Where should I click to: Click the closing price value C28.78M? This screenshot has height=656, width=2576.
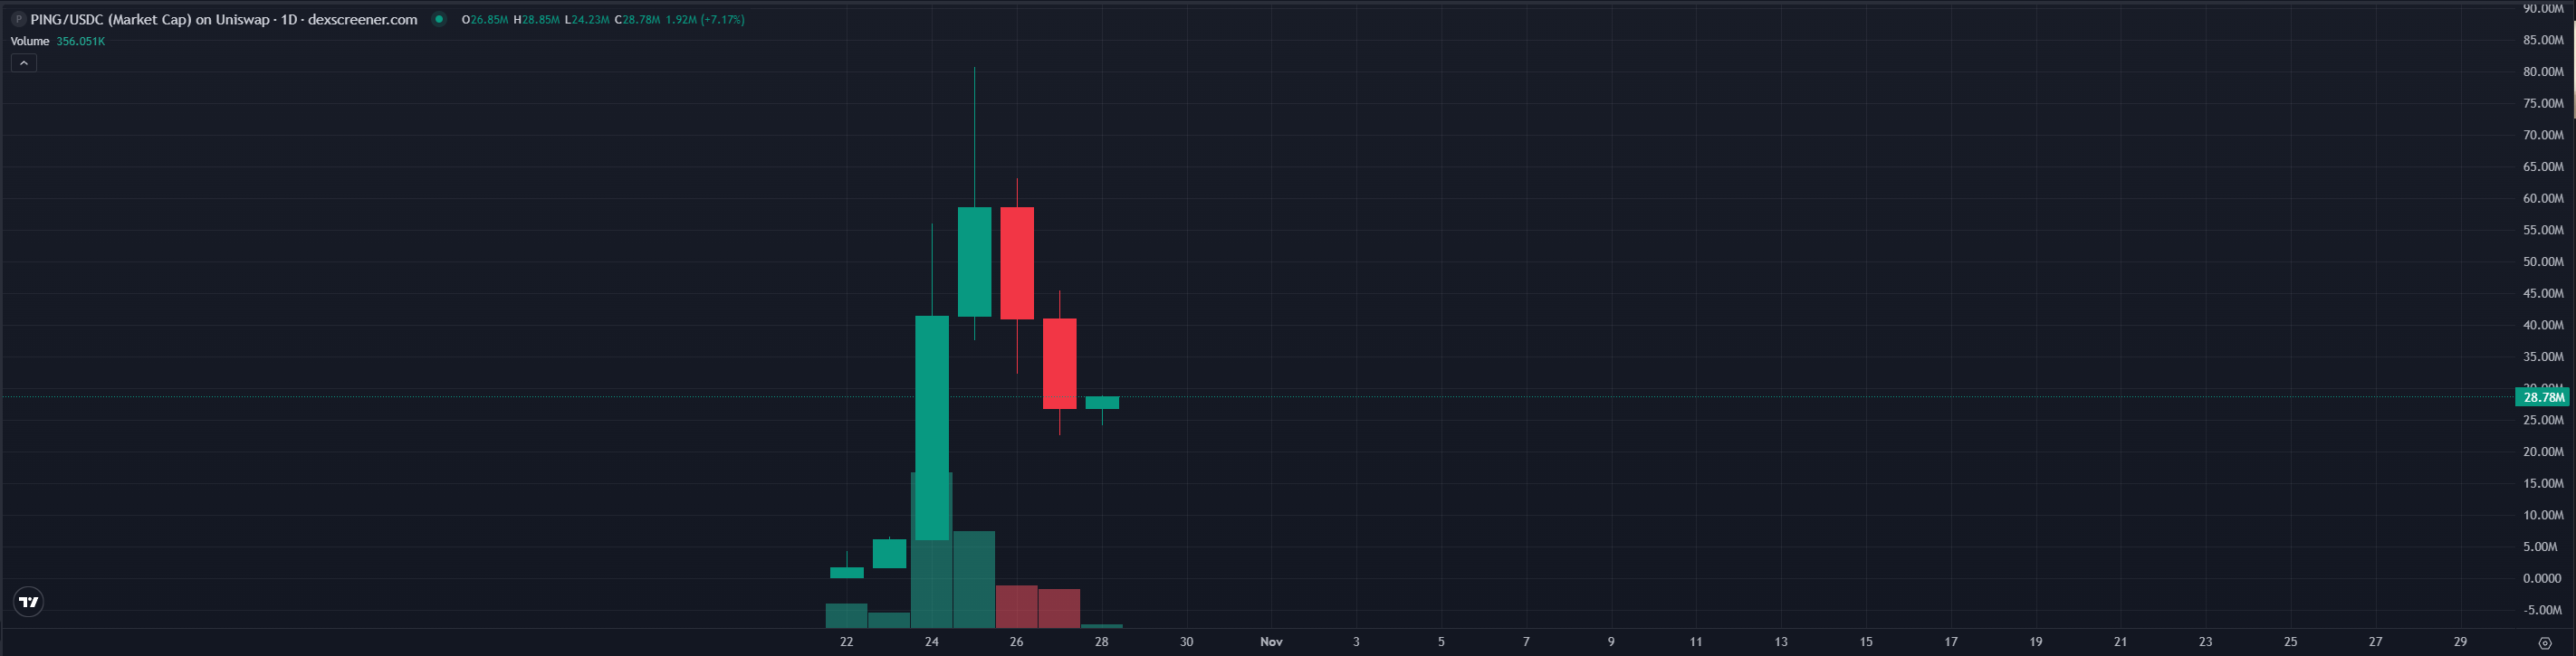[637, 19]
